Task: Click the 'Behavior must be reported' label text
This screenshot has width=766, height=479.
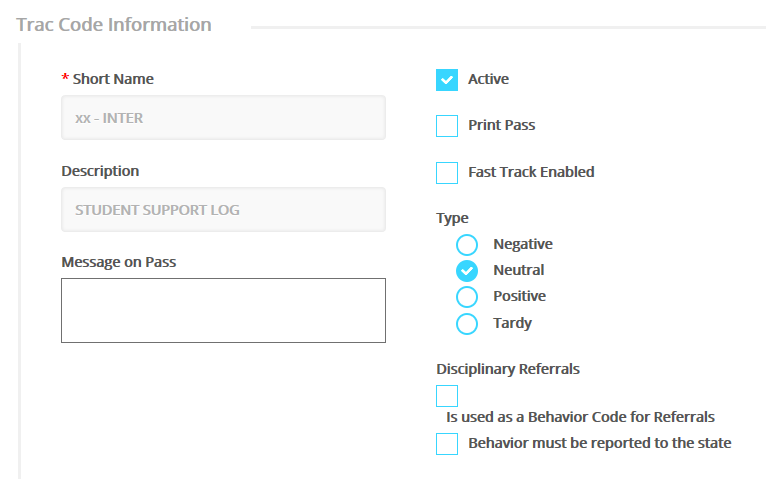Action: click(x=599, y=443)
